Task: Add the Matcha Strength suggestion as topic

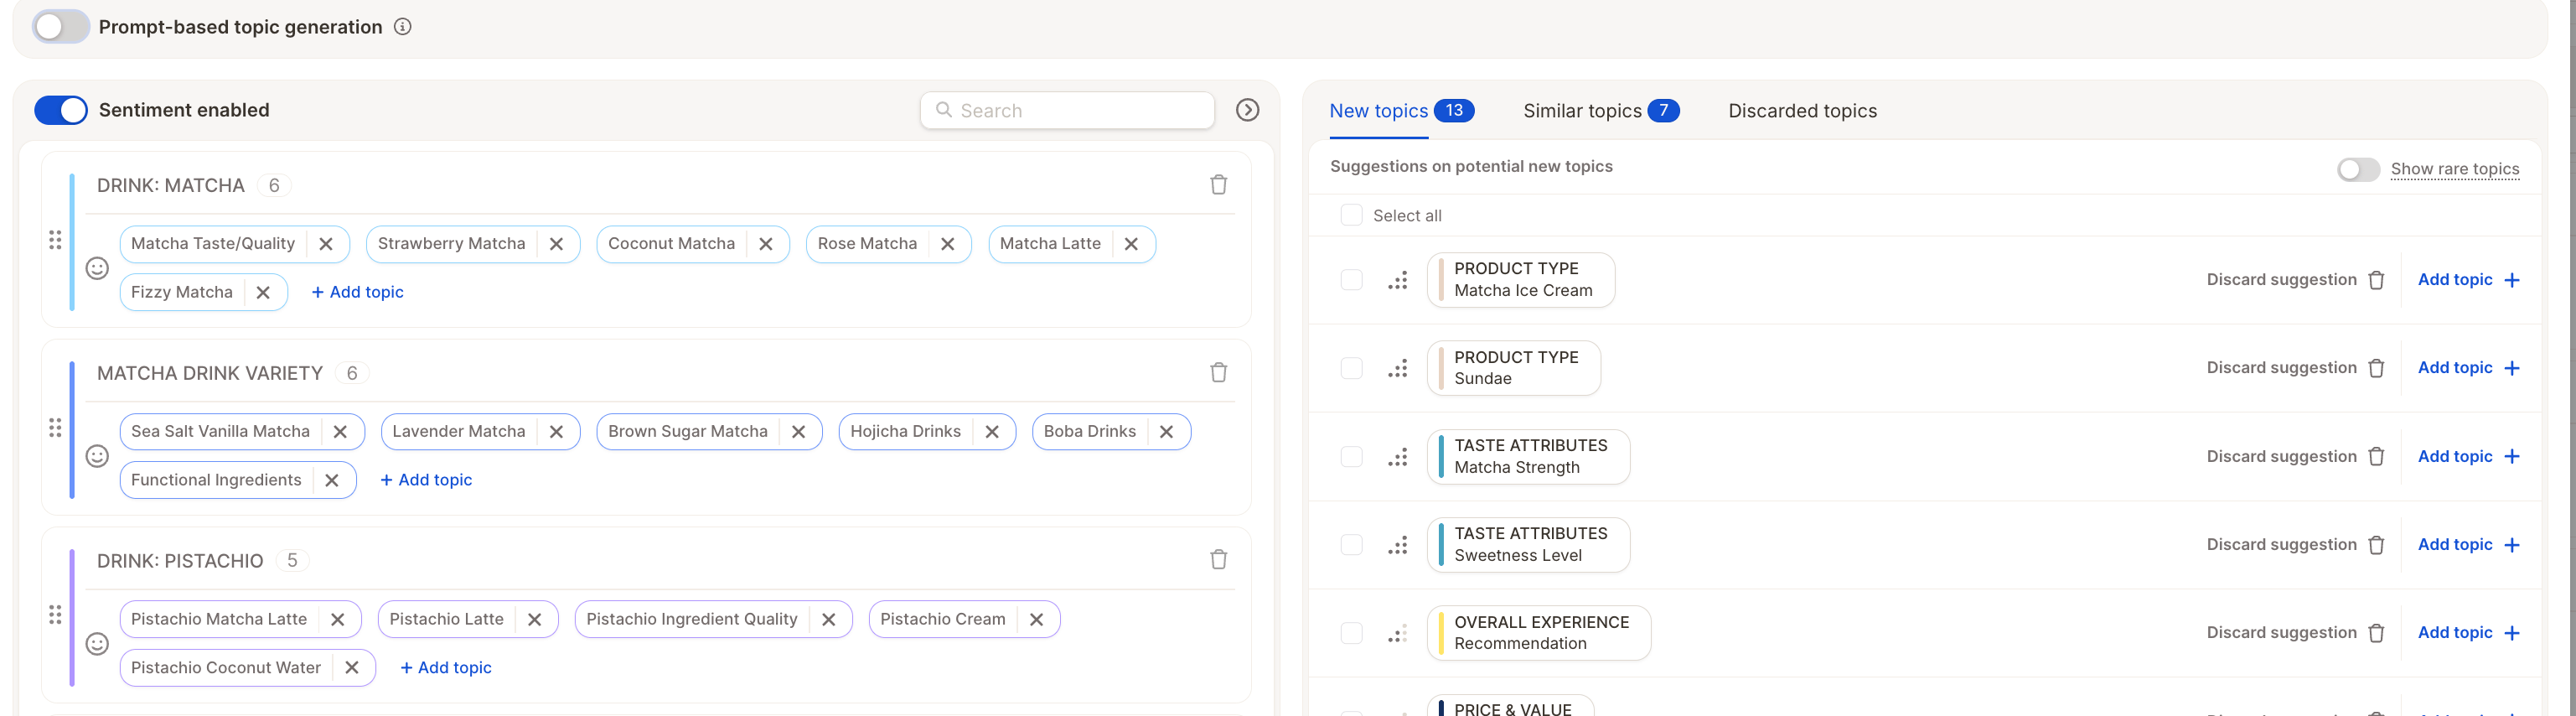Action: click(2468, 457)
